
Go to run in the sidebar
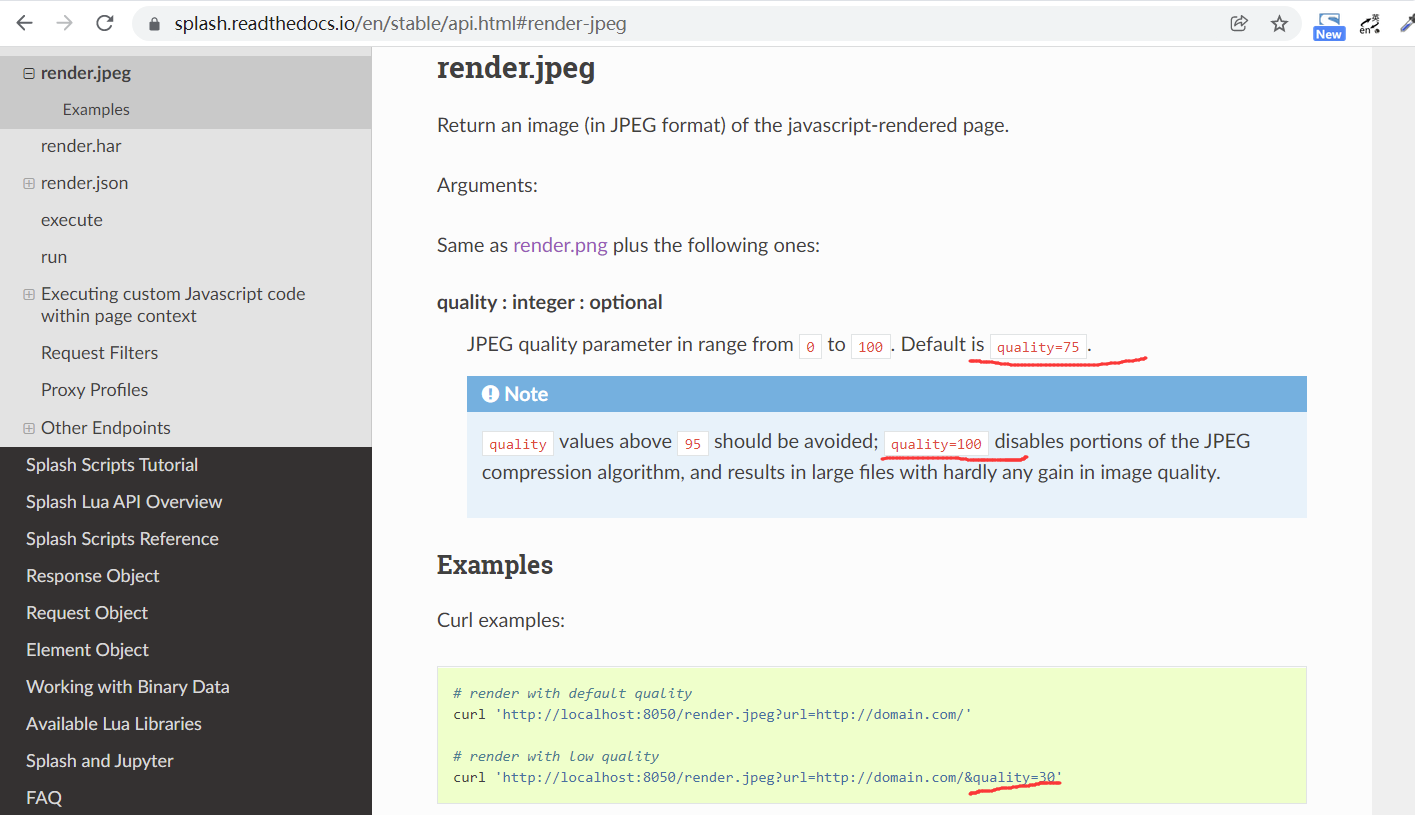pos(54,257)
